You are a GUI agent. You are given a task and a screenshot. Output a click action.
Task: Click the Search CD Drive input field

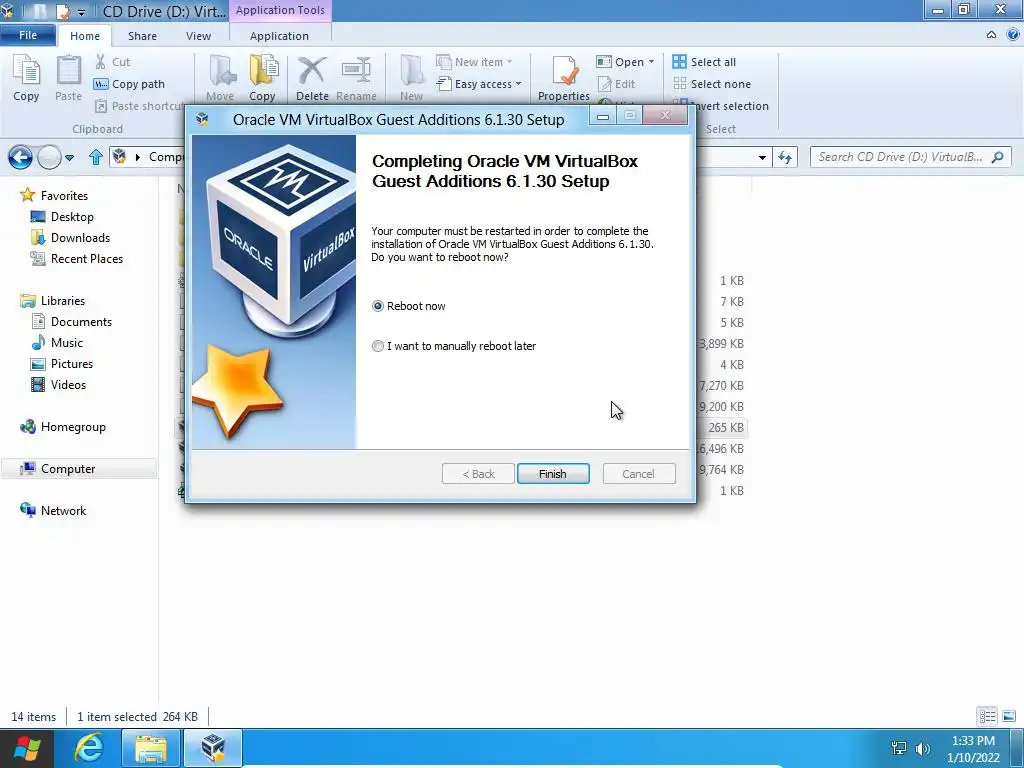(x=910, y=157)
